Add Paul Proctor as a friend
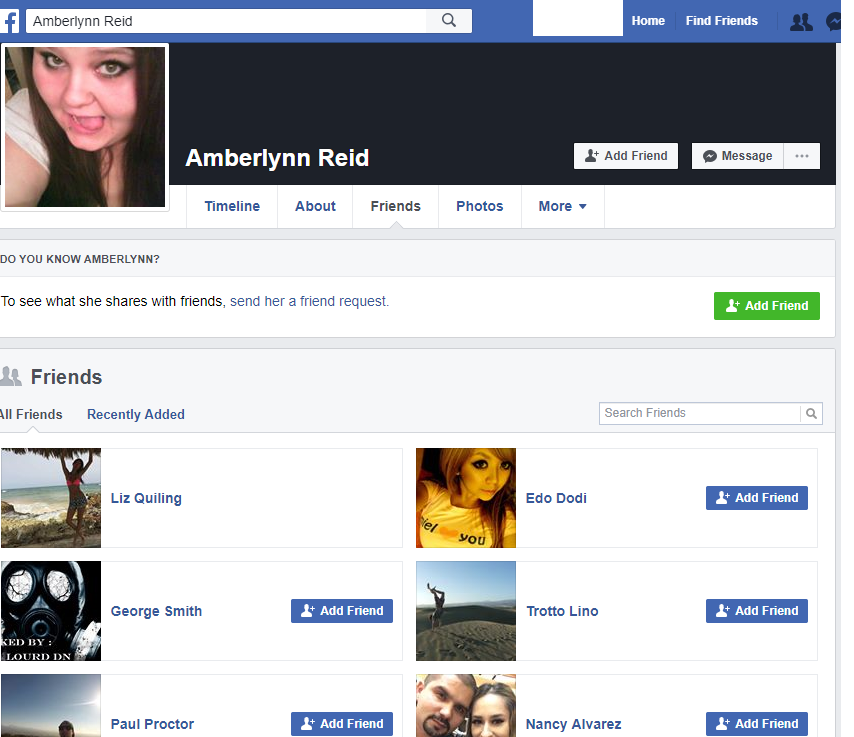The image size is (854, 737). [342, 724]
